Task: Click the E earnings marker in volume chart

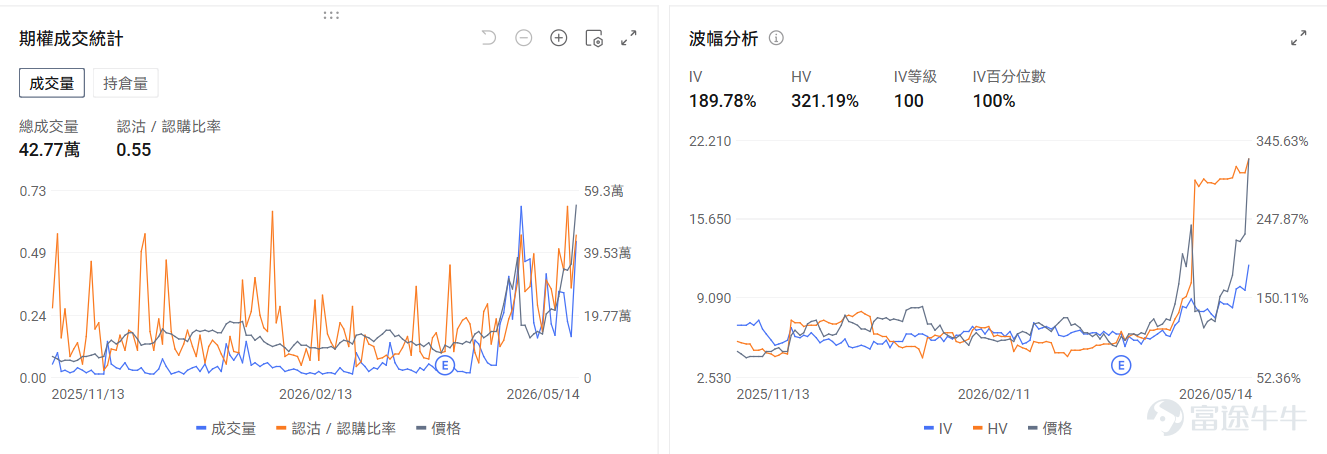Action: [x=445, y=365]
